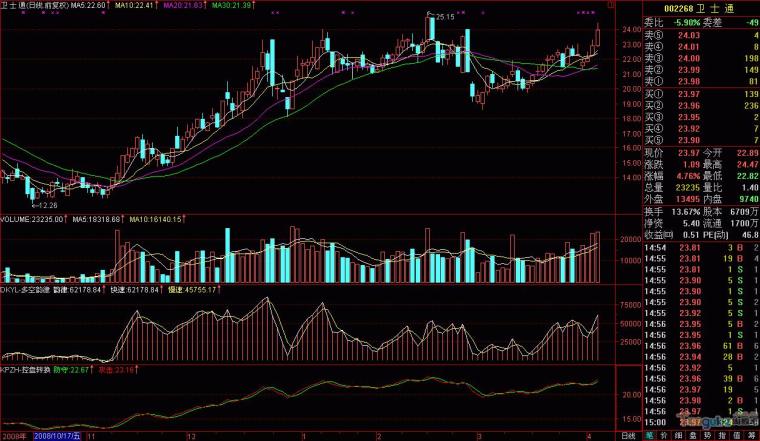Select the 笔 tab at bottom right
This screenshot has width=760, height=441.
click(649, 436)
